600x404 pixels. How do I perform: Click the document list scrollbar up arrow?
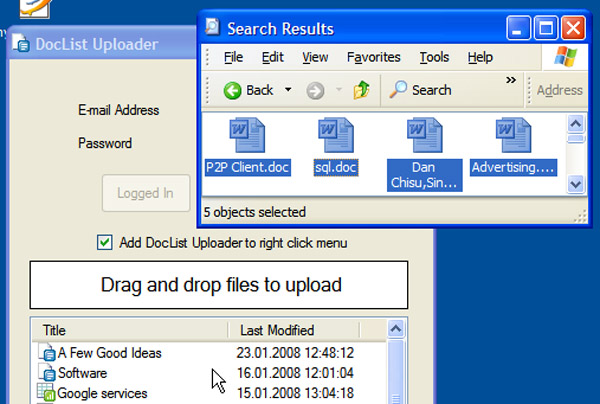coord(396,329)
